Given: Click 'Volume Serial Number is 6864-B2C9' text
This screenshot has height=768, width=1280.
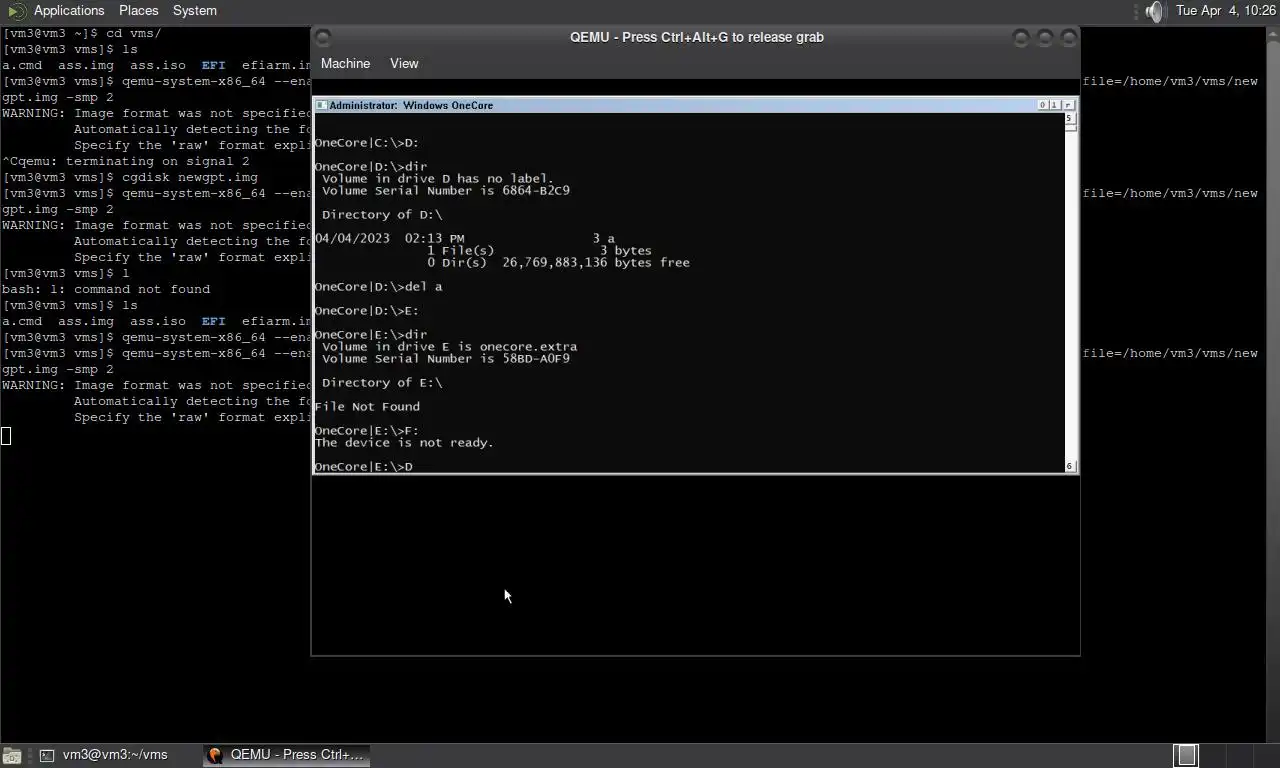Looking at the screenshot, I should 446,190.
